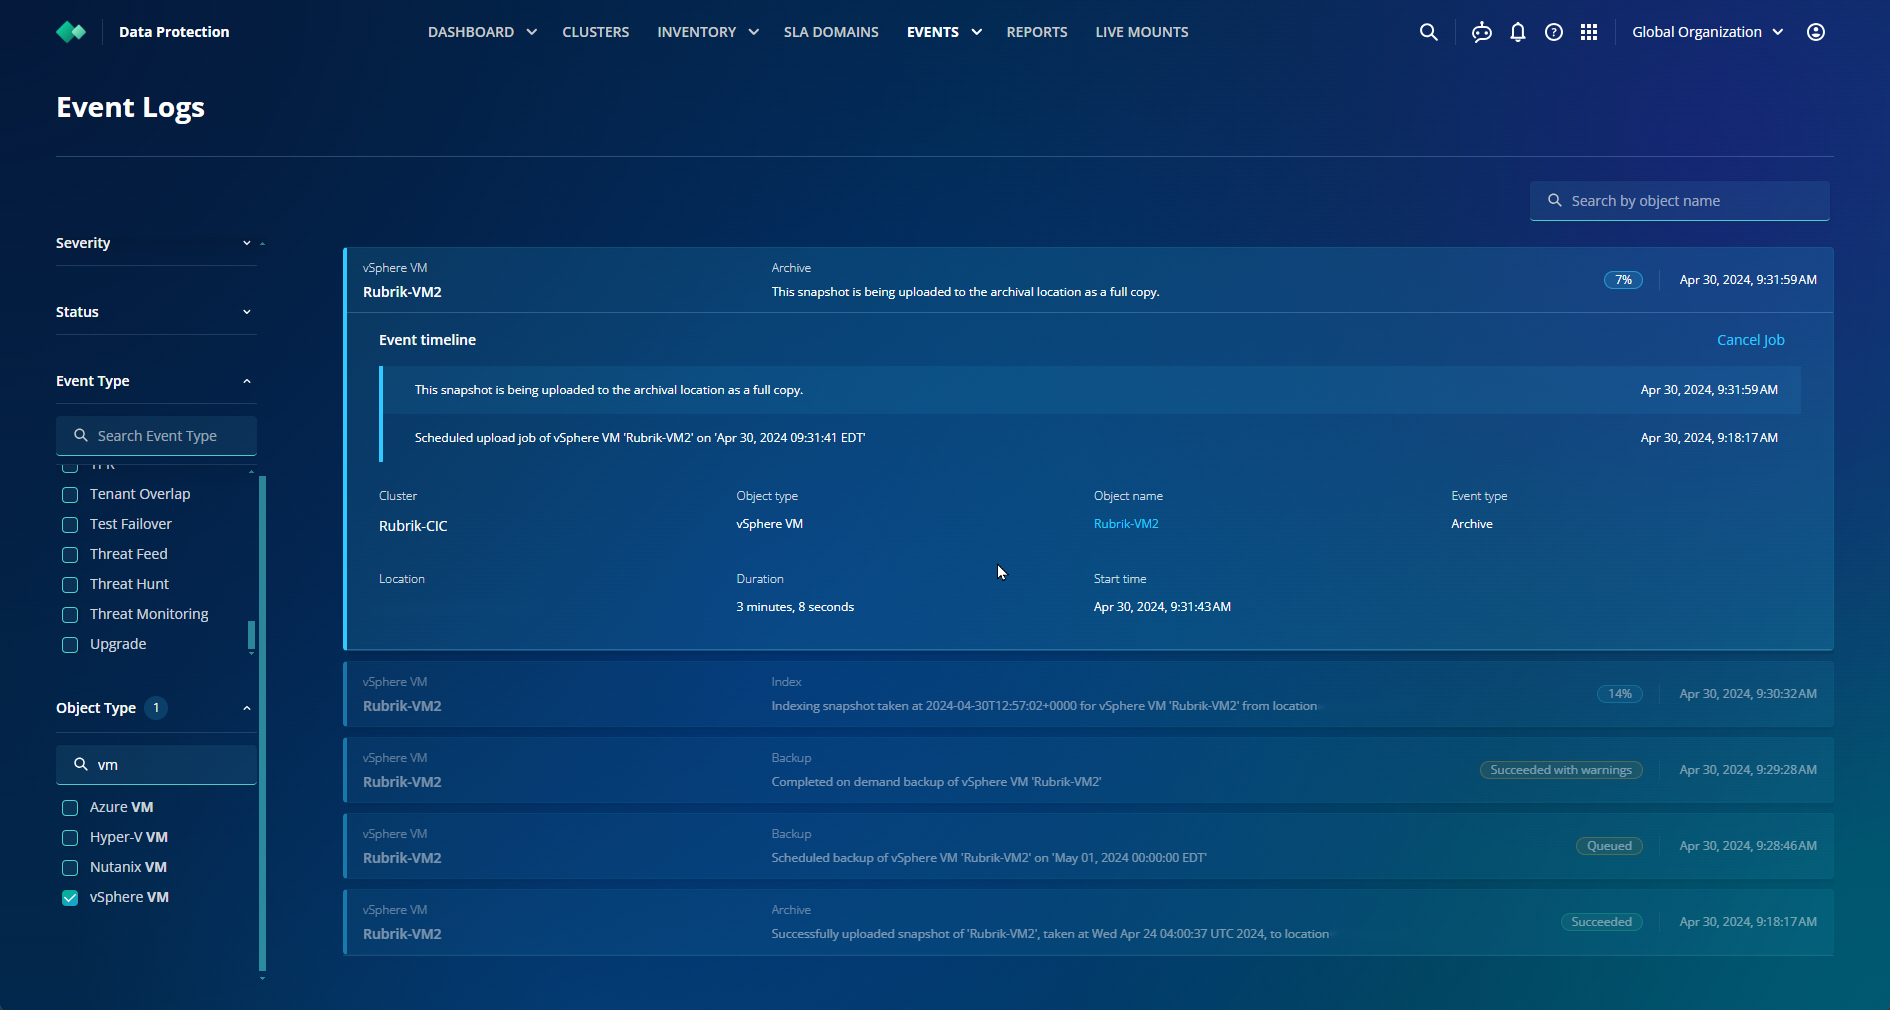
Task: Open the global search magnifier icon
Action: [x=1428, y=32]
